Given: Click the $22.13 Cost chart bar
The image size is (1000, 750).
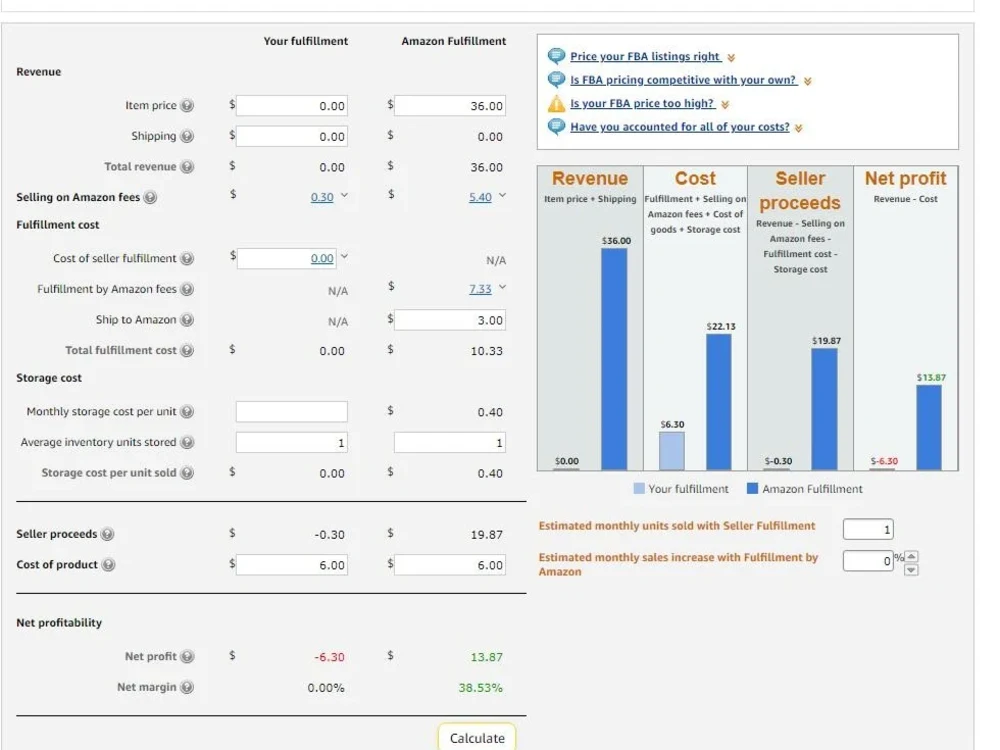Looking at the screenshot, I should coord(719,402).
